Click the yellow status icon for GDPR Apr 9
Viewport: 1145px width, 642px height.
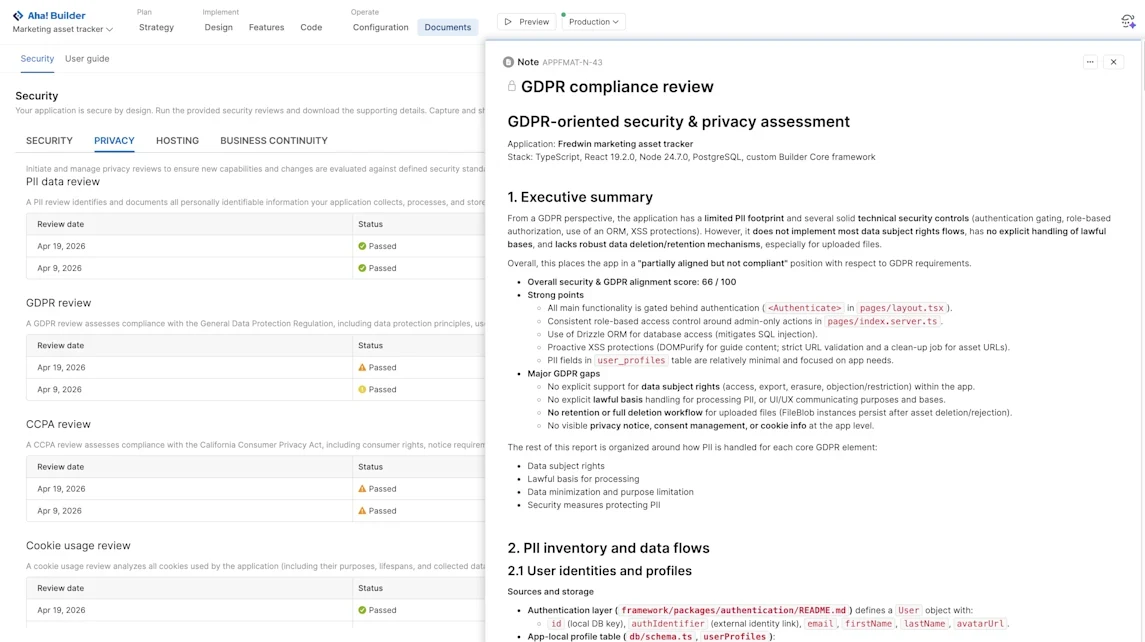pos(362,389)
